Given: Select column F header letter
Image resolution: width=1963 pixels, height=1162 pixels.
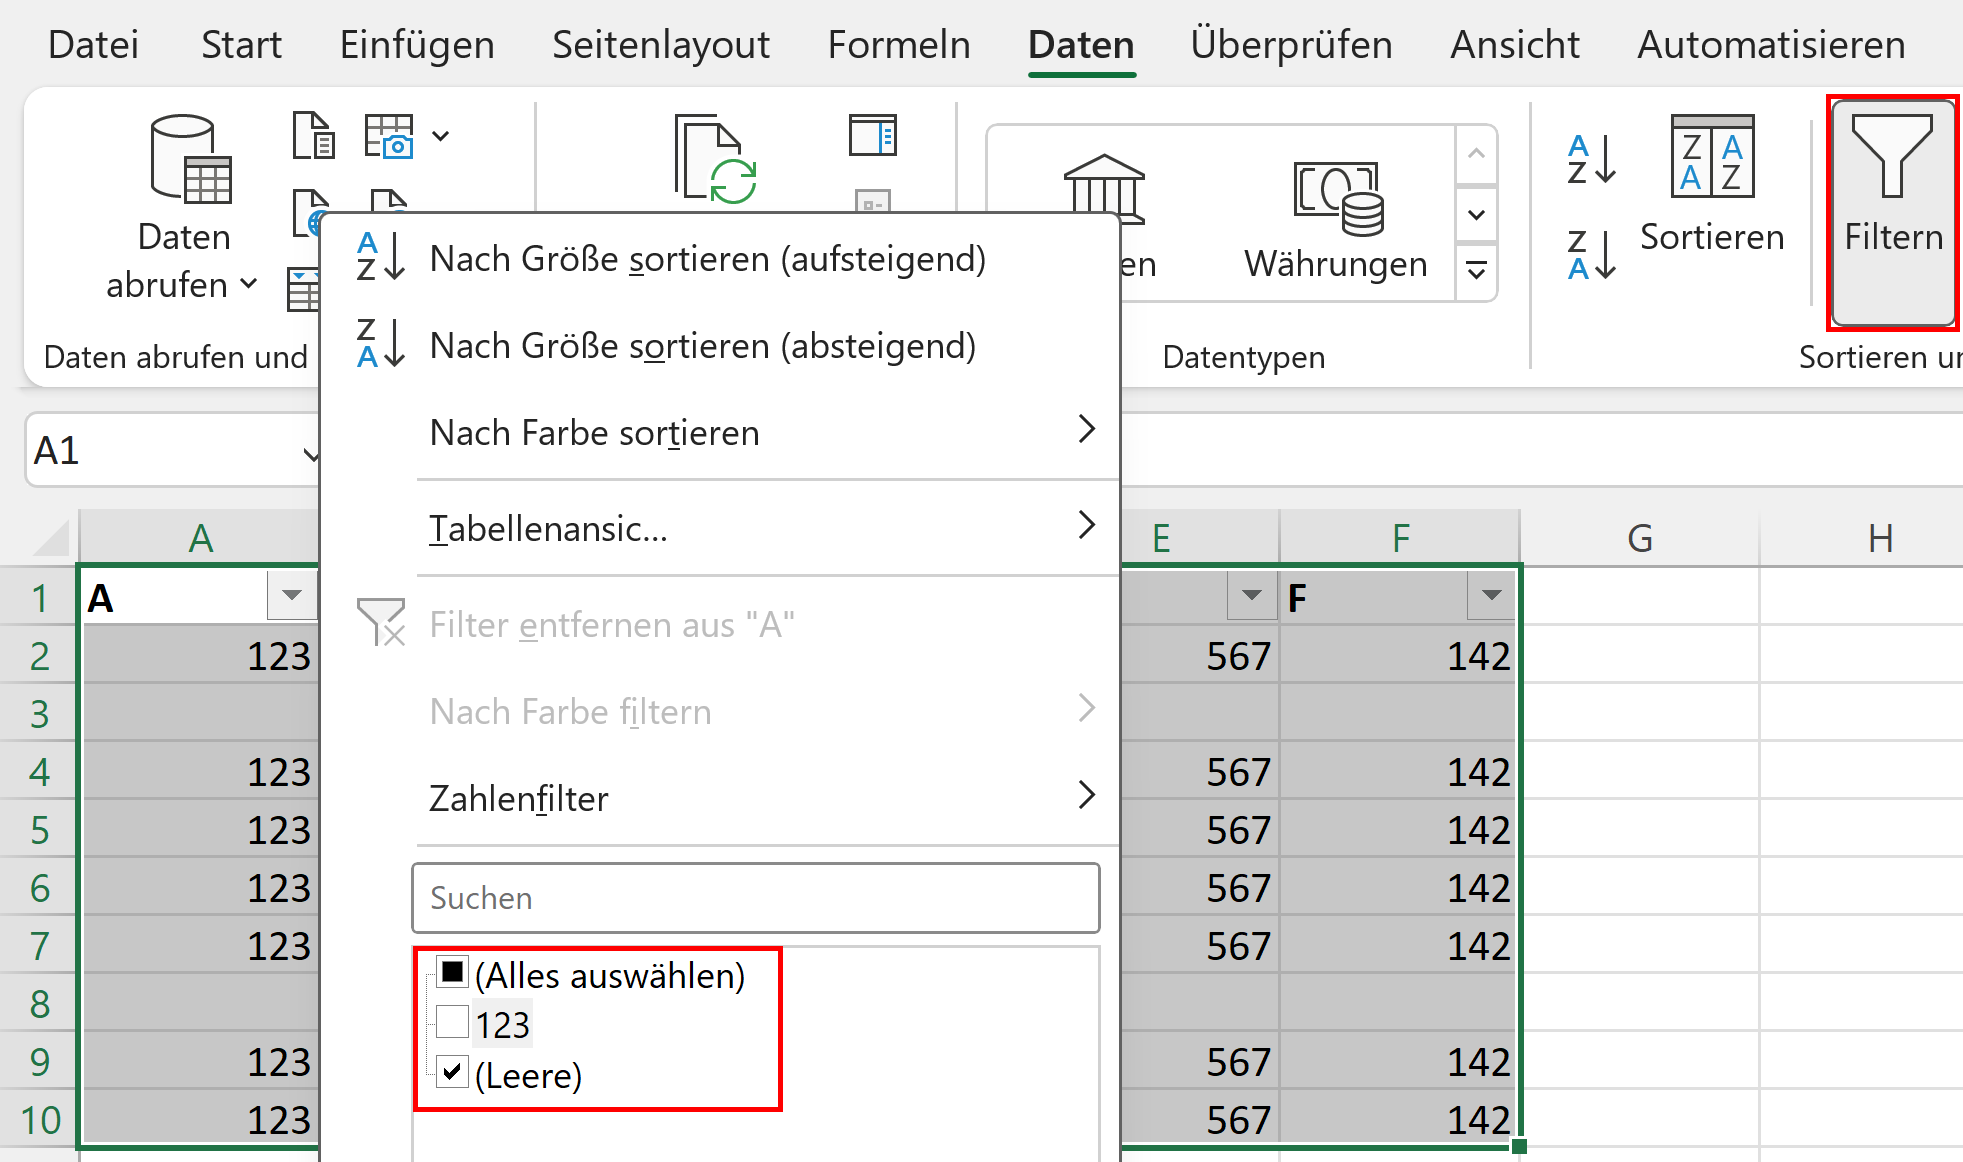Looking at the screenshot, I should [1400, 538].
